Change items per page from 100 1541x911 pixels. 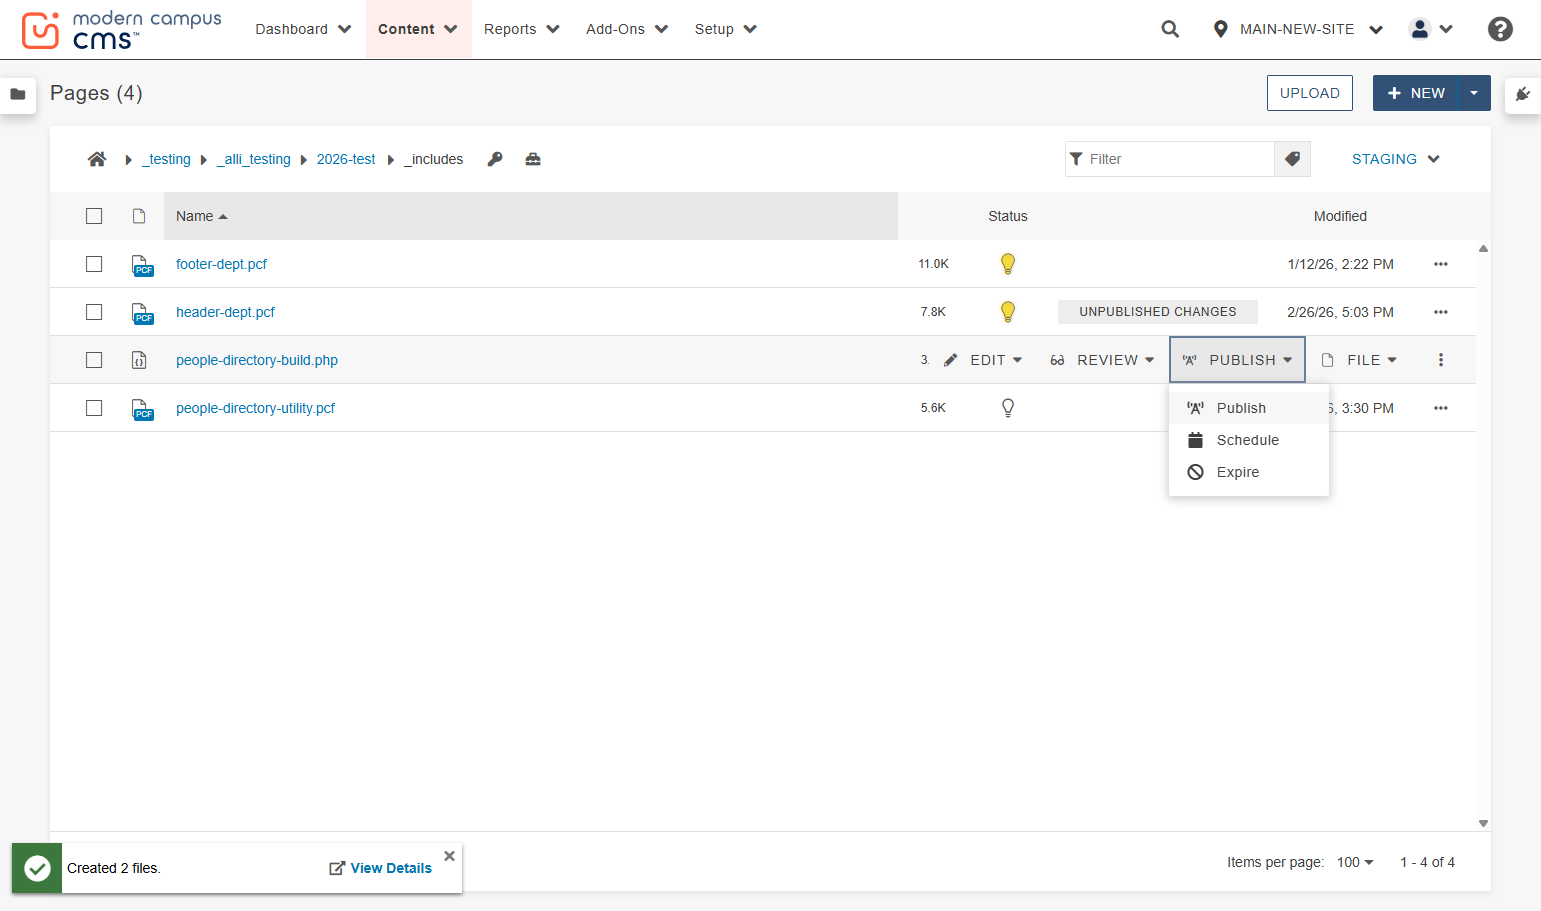[x=1355, y=862]
